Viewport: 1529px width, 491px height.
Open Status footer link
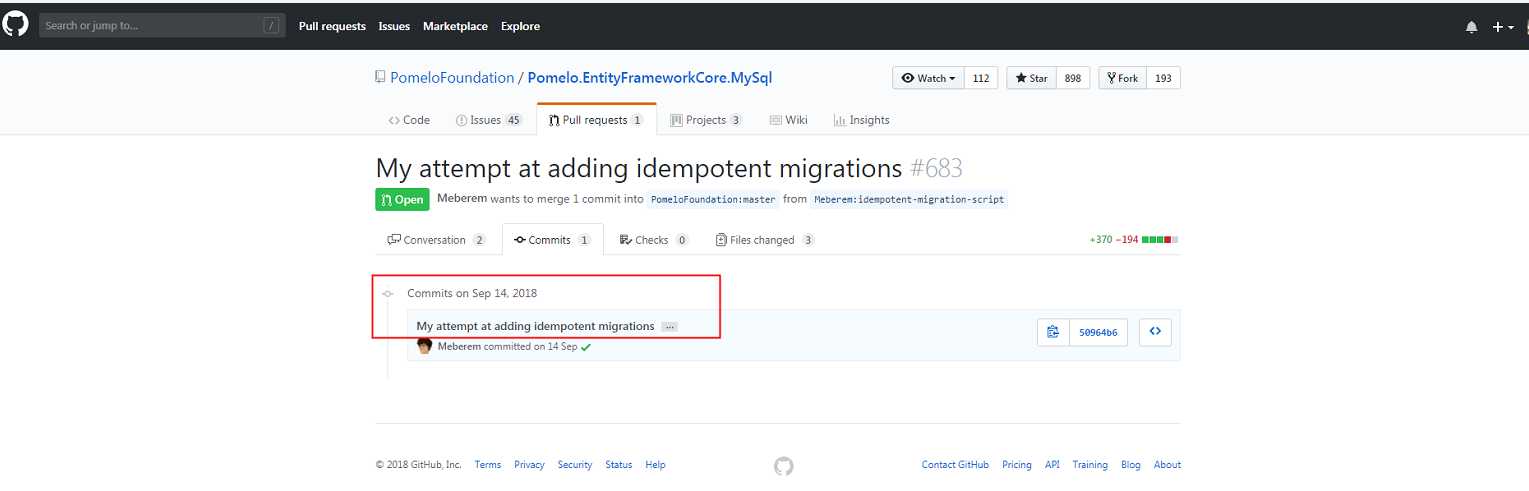[x=619, y=465]
